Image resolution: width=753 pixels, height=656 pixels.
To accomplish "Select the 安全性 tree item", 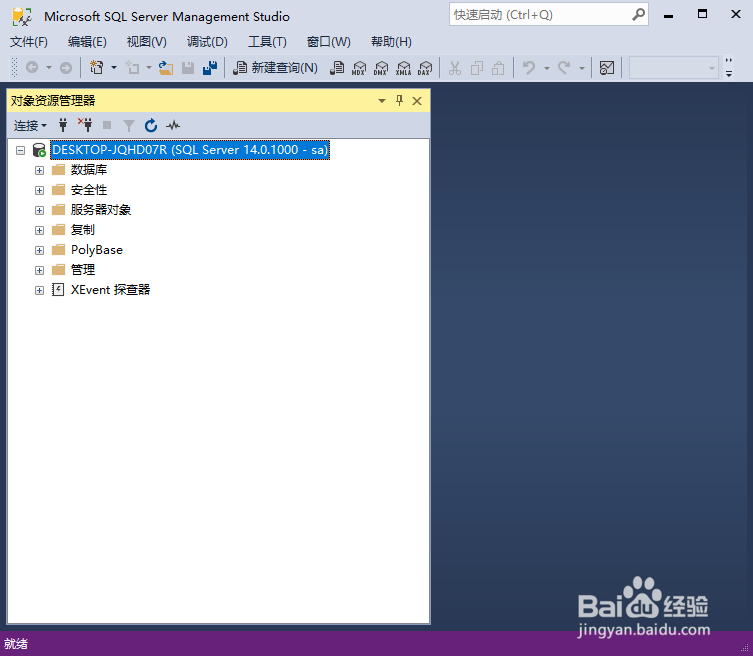I will pyautogui.click(x=89, y=190).
